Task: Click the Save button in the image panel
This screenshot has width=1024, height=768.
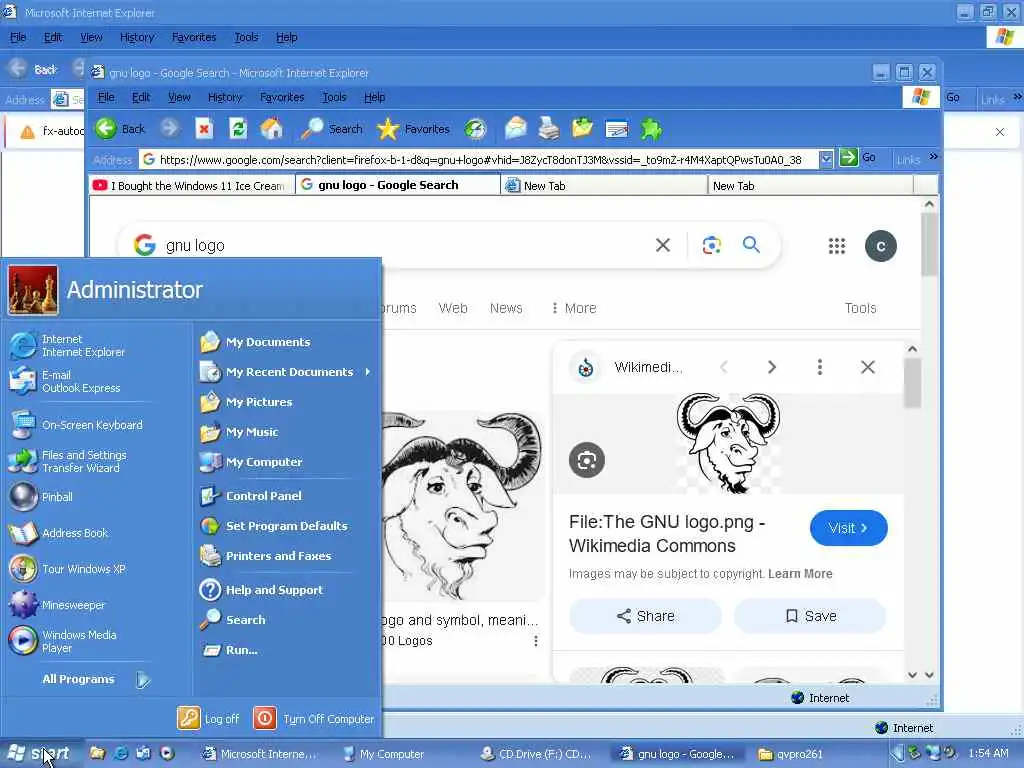Action: 810,616
